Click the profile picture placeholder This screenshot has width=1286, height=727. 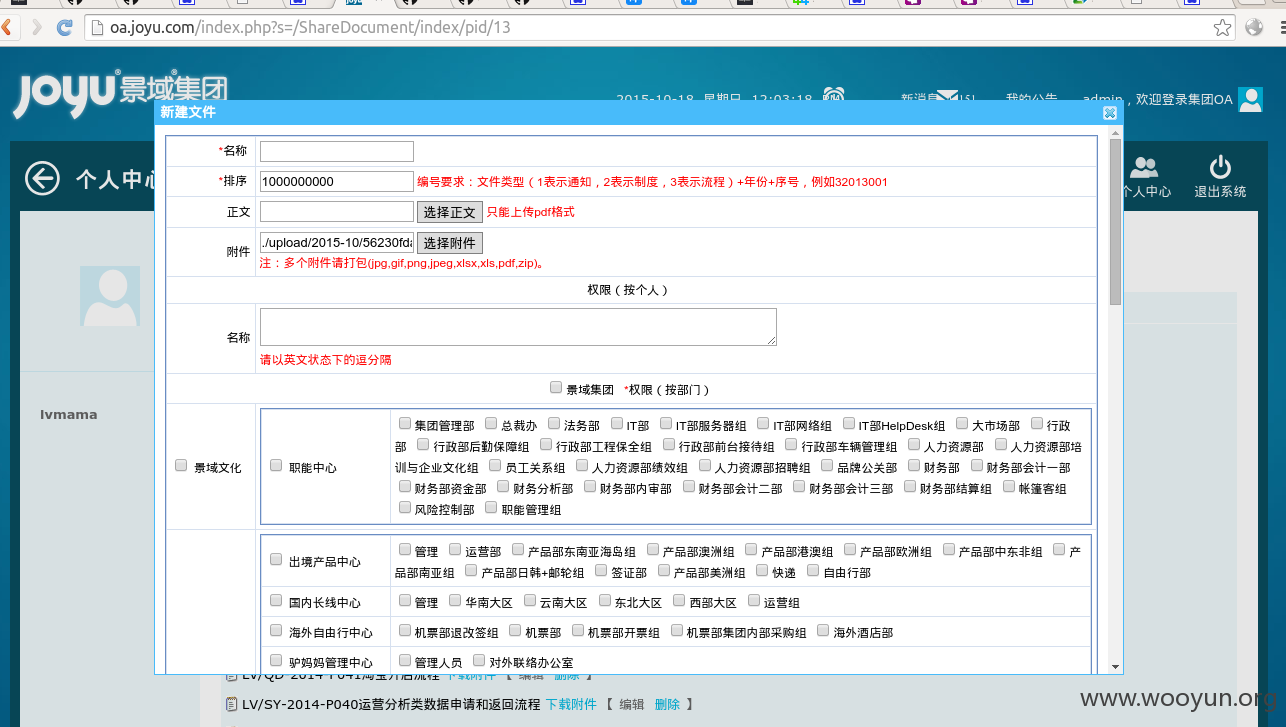point(110,296)
